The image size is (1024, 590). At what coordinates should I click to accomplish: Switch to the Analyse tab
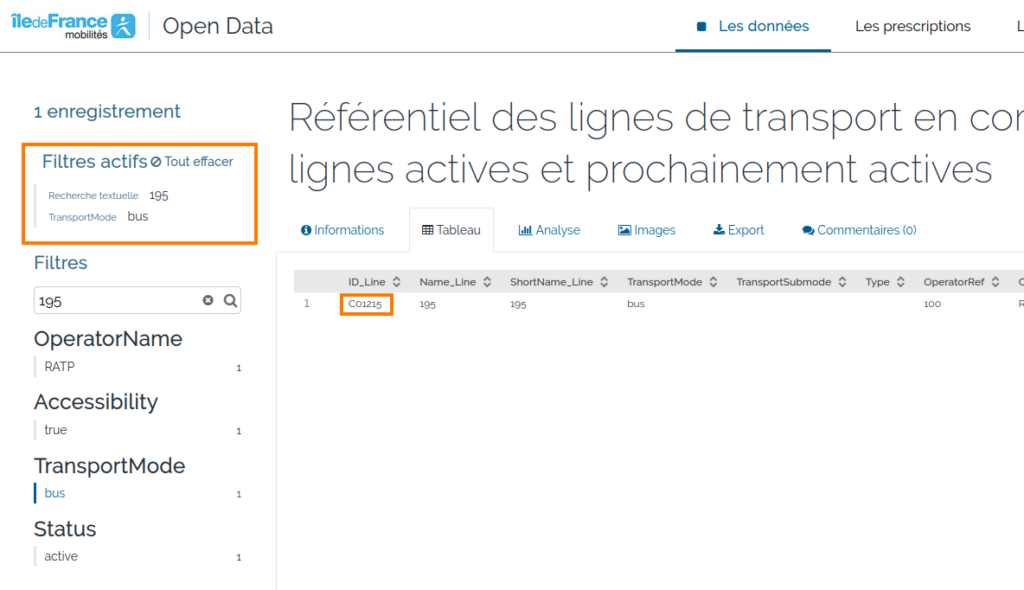click(x=549, y=230)
